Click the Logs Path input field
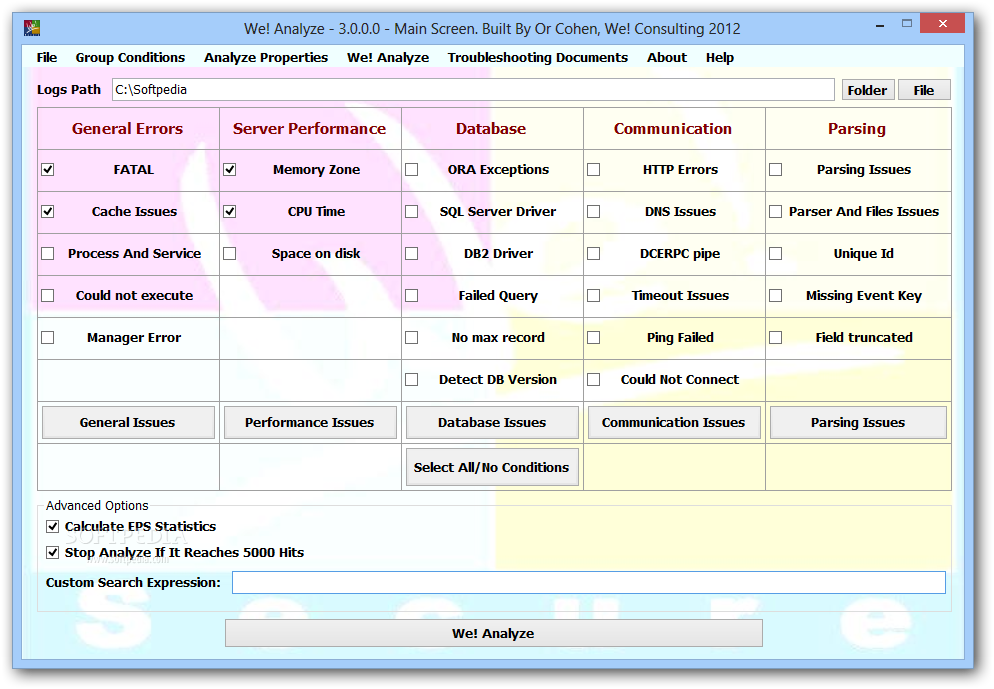Screen dimensions: 994x689 [x=473, y=90]
